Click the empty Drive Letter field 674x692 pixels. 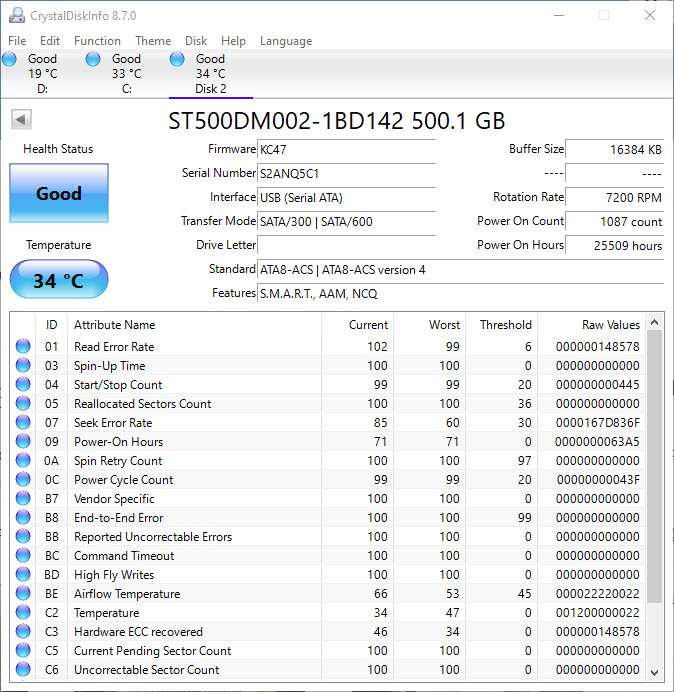click(x=346, y=245)
